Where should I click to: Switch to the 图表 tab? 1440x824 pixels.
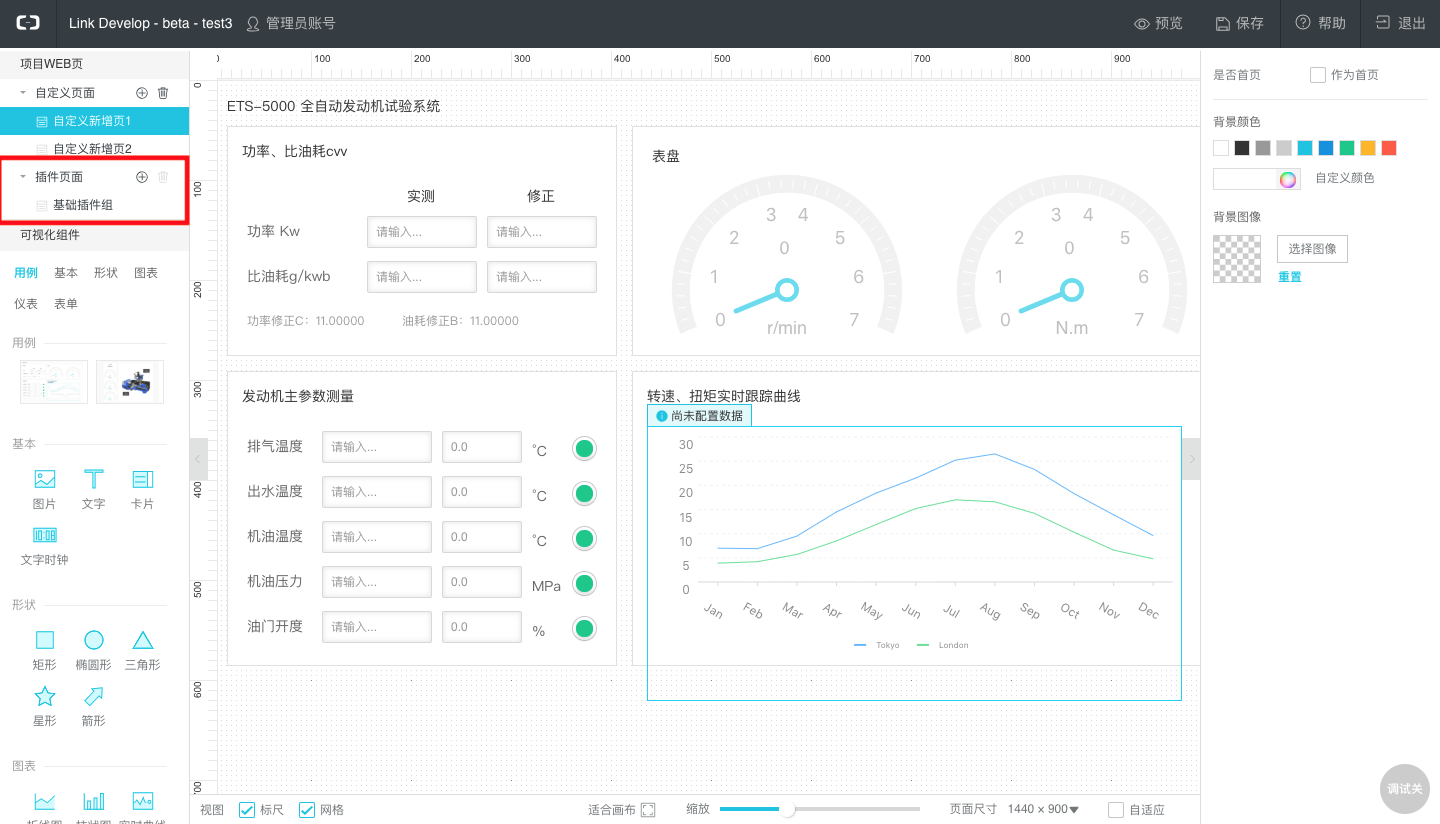(x=146, y=273)
